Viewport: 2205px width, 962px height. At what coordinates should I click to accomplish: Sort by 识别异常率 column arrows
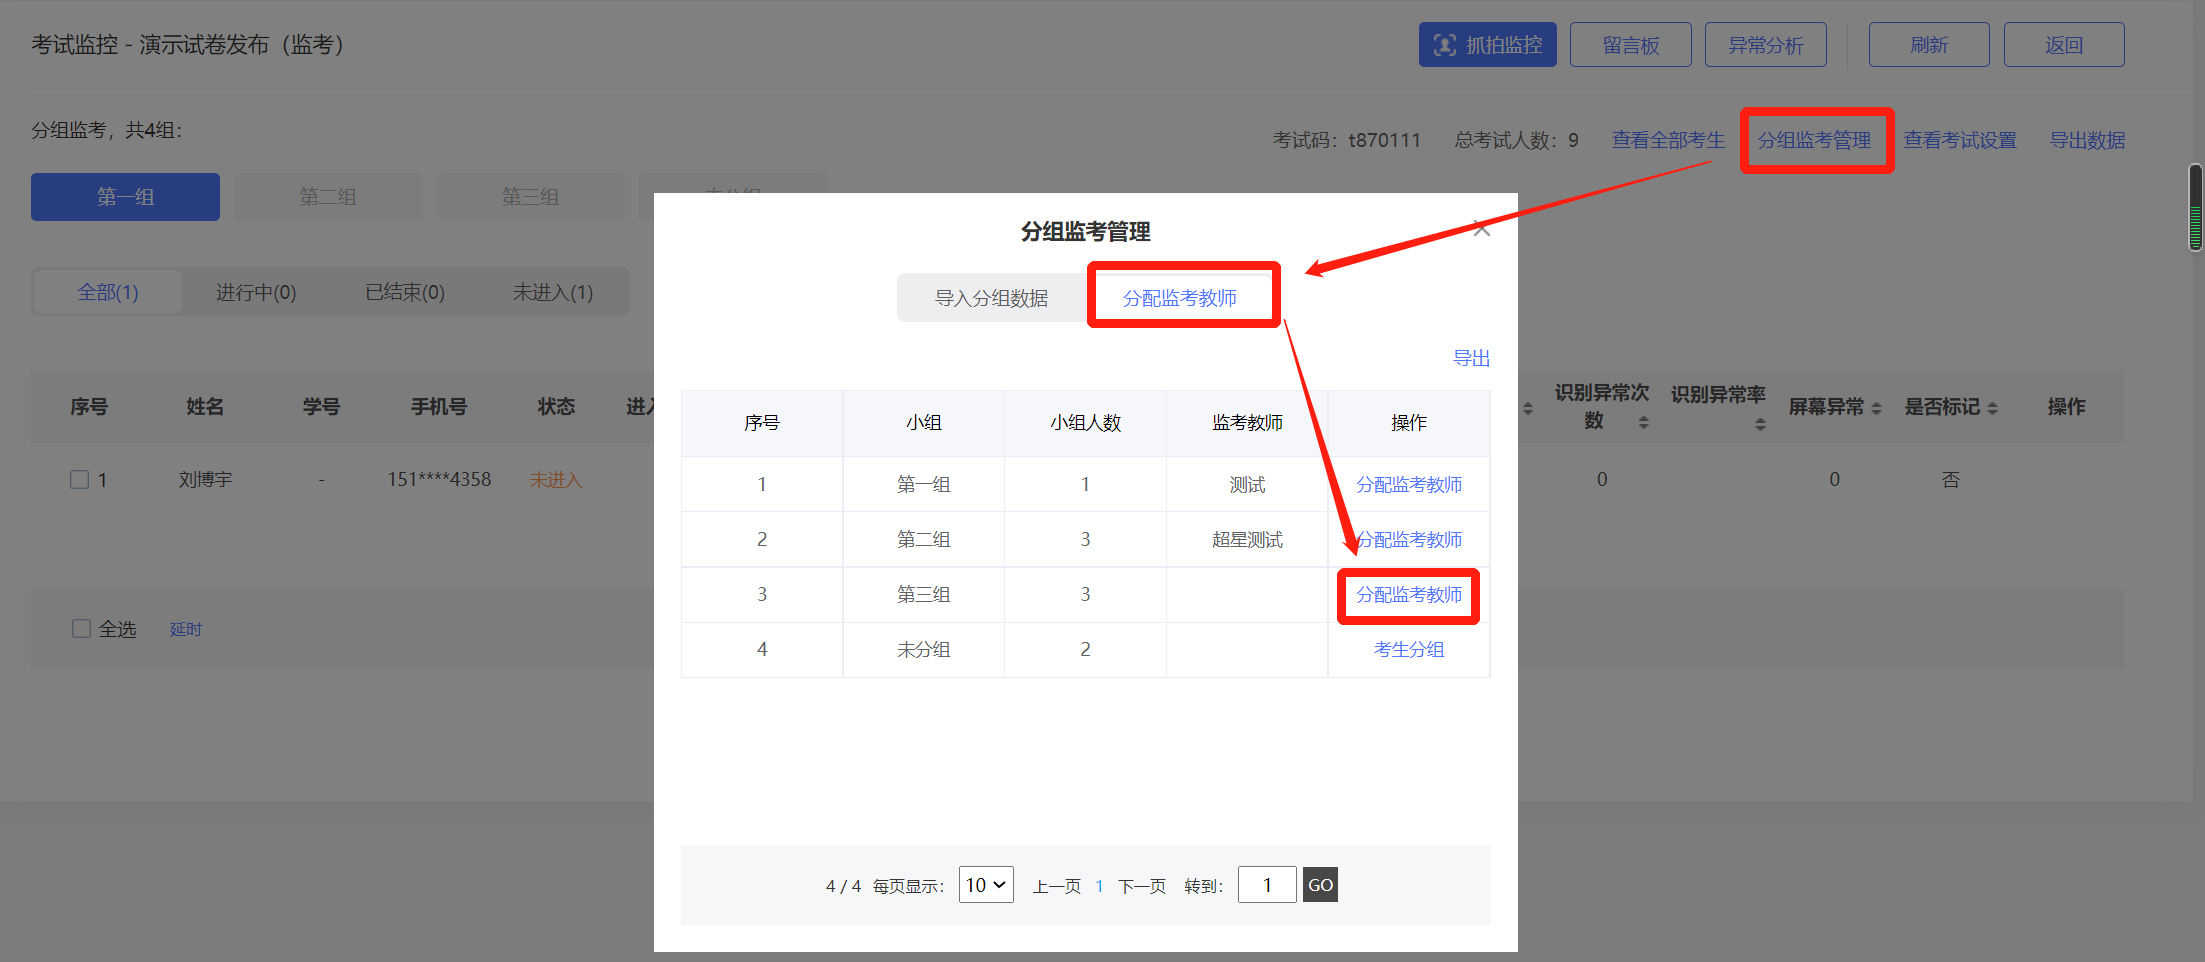pos(1760,424)
